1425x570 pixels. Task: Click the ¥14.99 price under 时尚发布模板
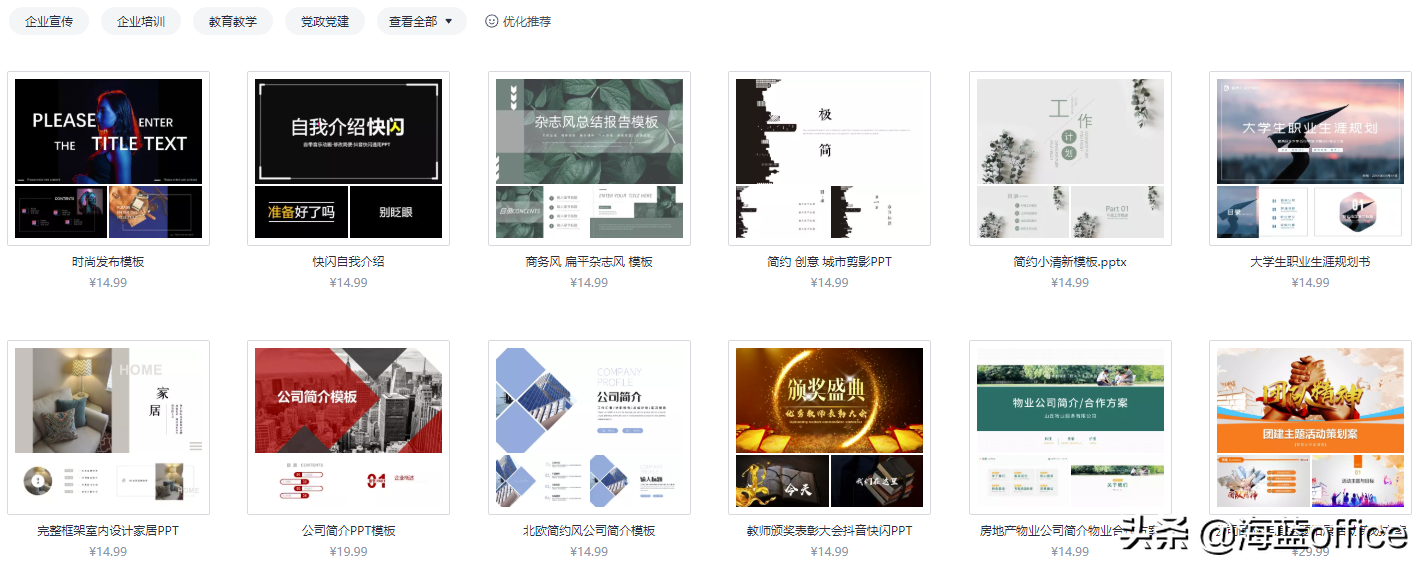click(x=108, y=283)
